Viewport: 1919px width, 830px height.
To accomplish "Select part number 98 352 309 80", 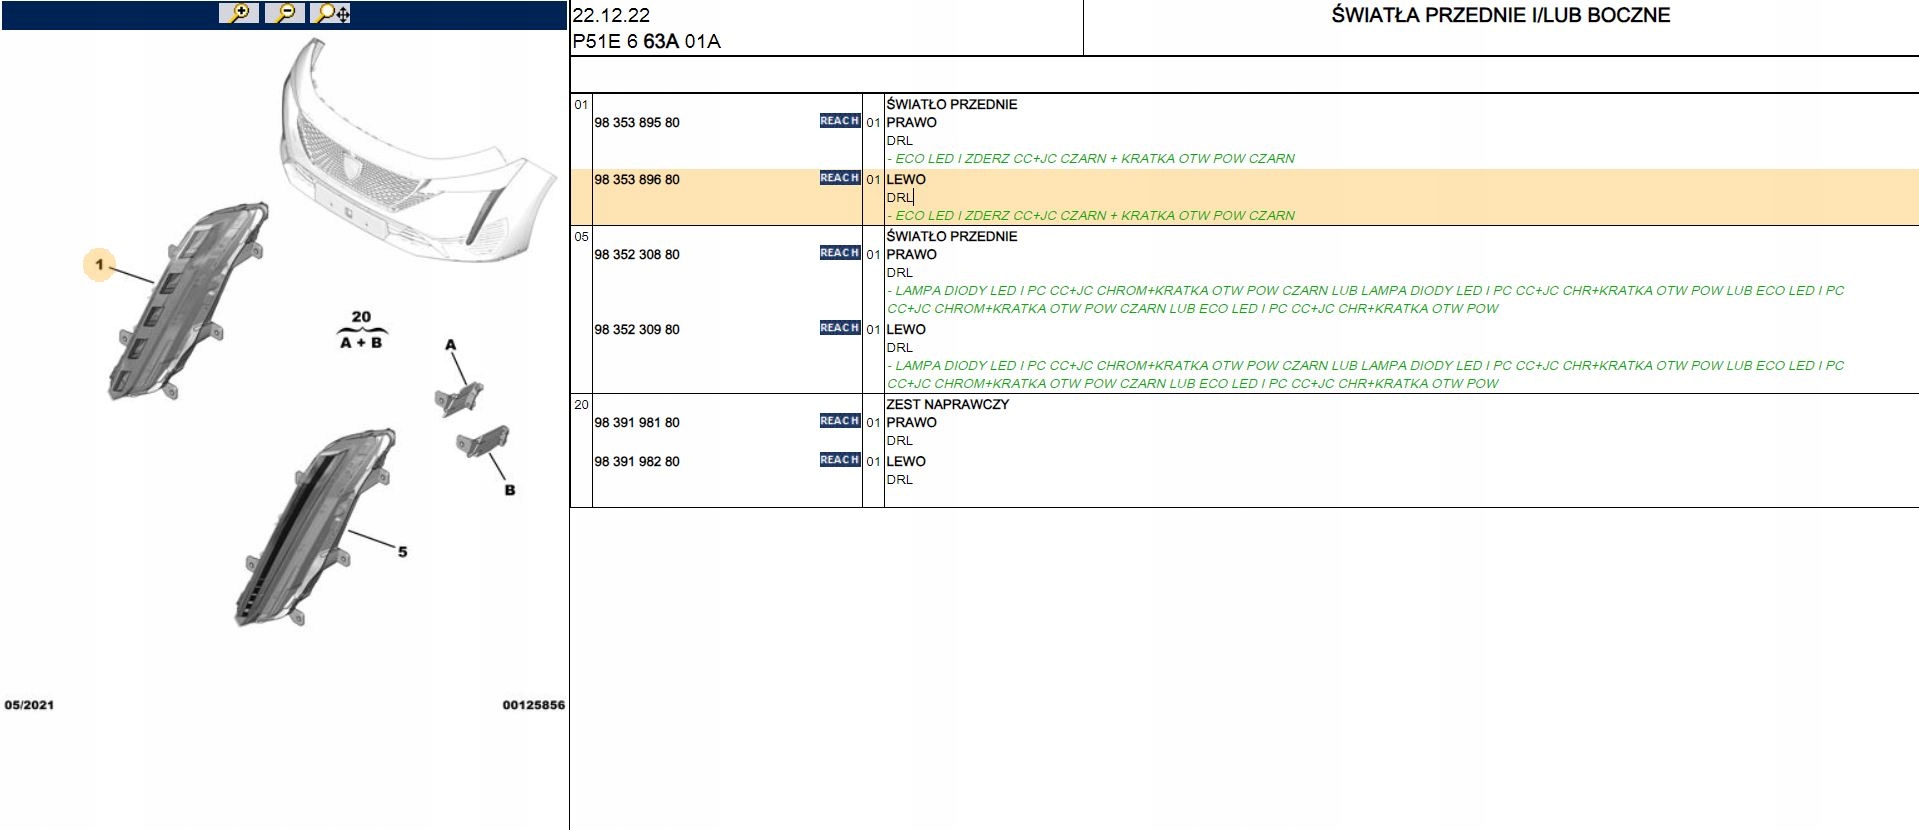I will point(637,330).
